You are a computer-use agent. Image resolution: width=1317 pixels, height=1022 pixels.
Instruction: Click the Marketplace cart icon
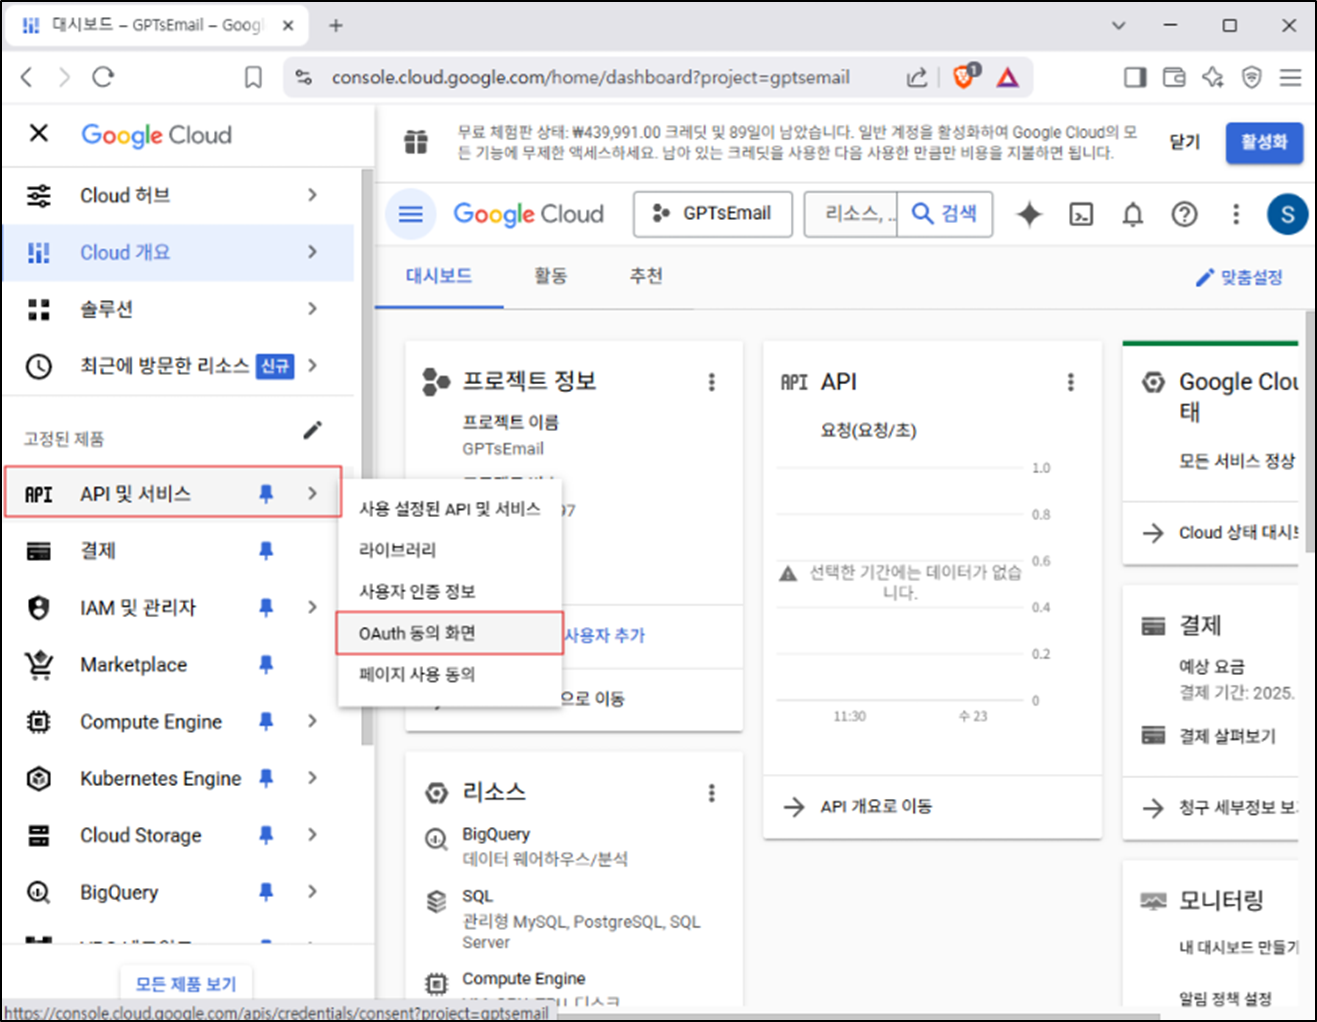39,665
